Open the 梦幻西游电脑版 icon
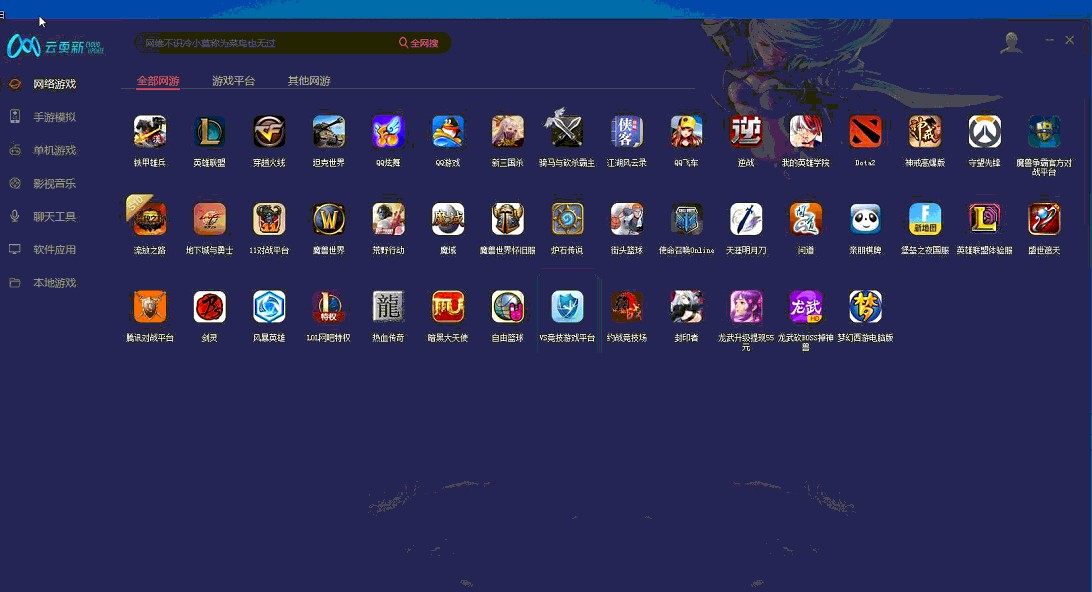 [x=865, y=307]
